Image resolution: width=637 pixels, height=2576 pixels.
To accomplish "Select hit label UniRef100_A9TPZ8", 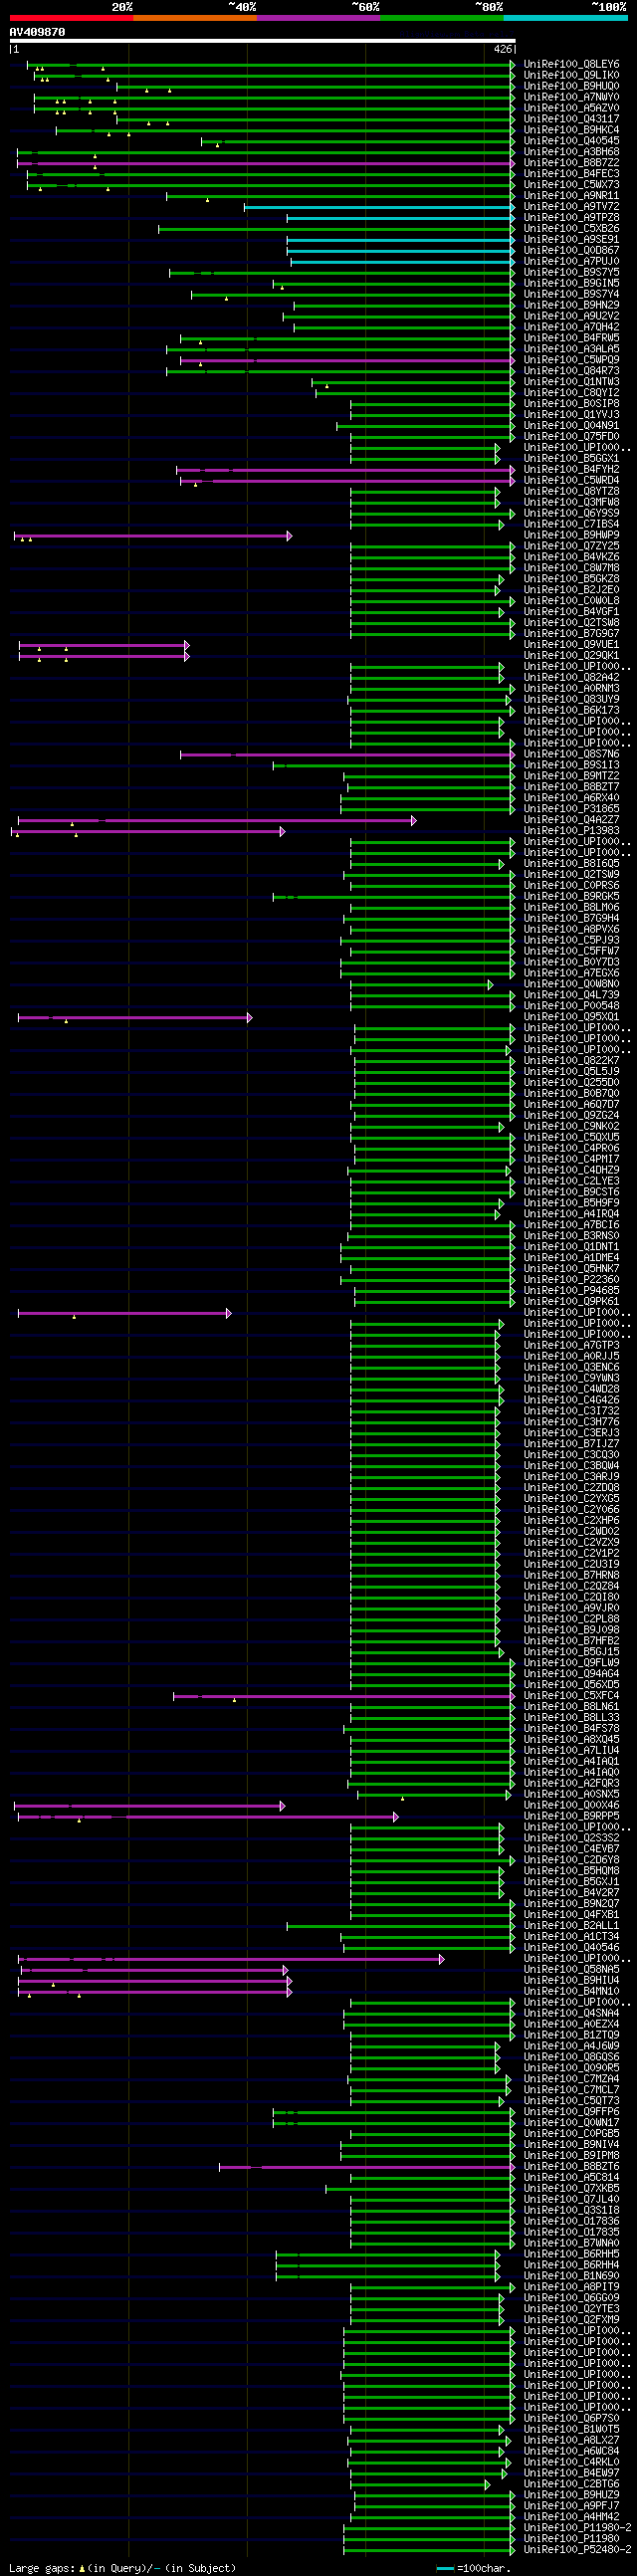I will (x=571, y=218).
